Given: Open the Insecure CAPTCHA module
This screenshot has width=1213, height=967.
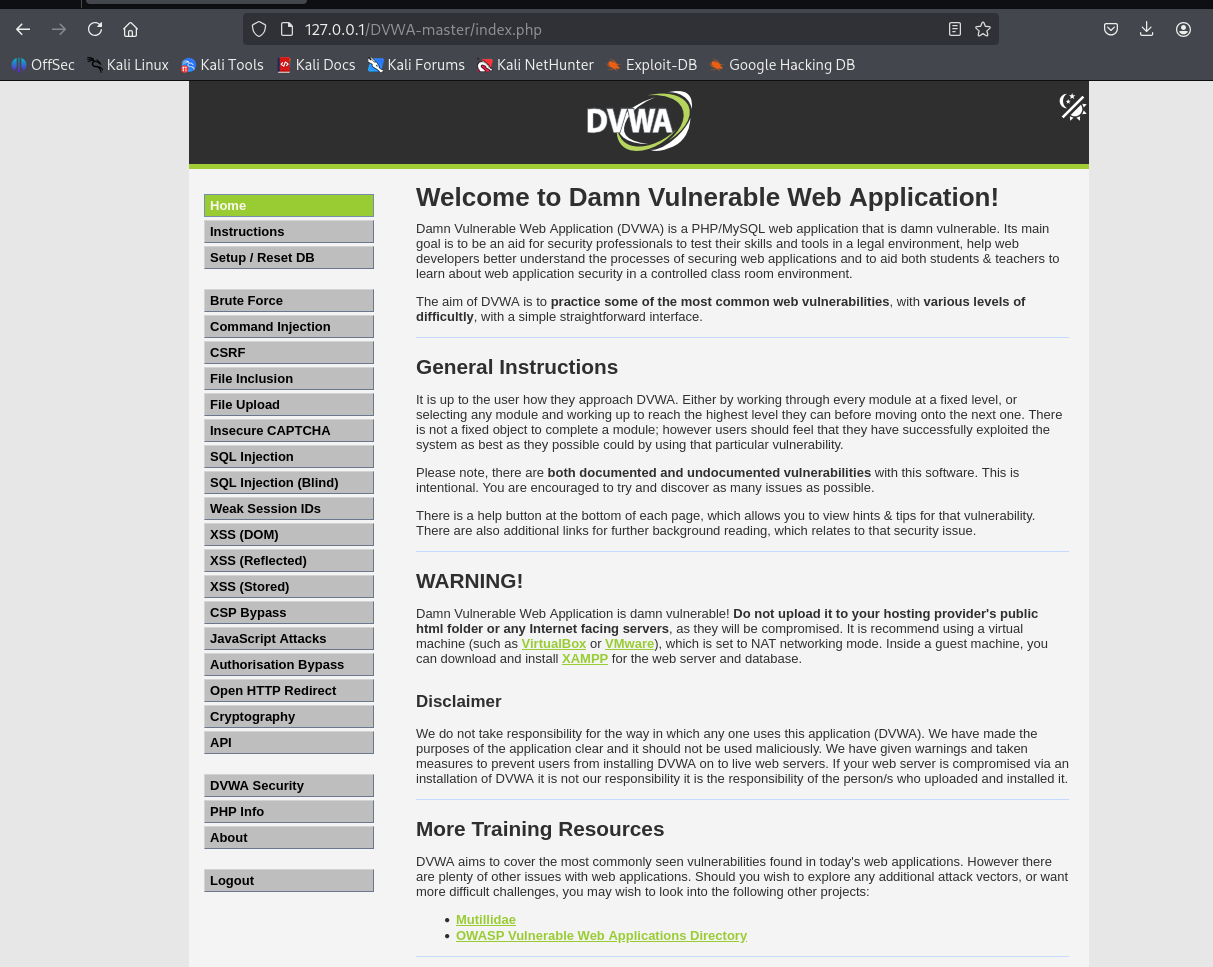Looking at the screenshot, I should [x=289, y=430].
